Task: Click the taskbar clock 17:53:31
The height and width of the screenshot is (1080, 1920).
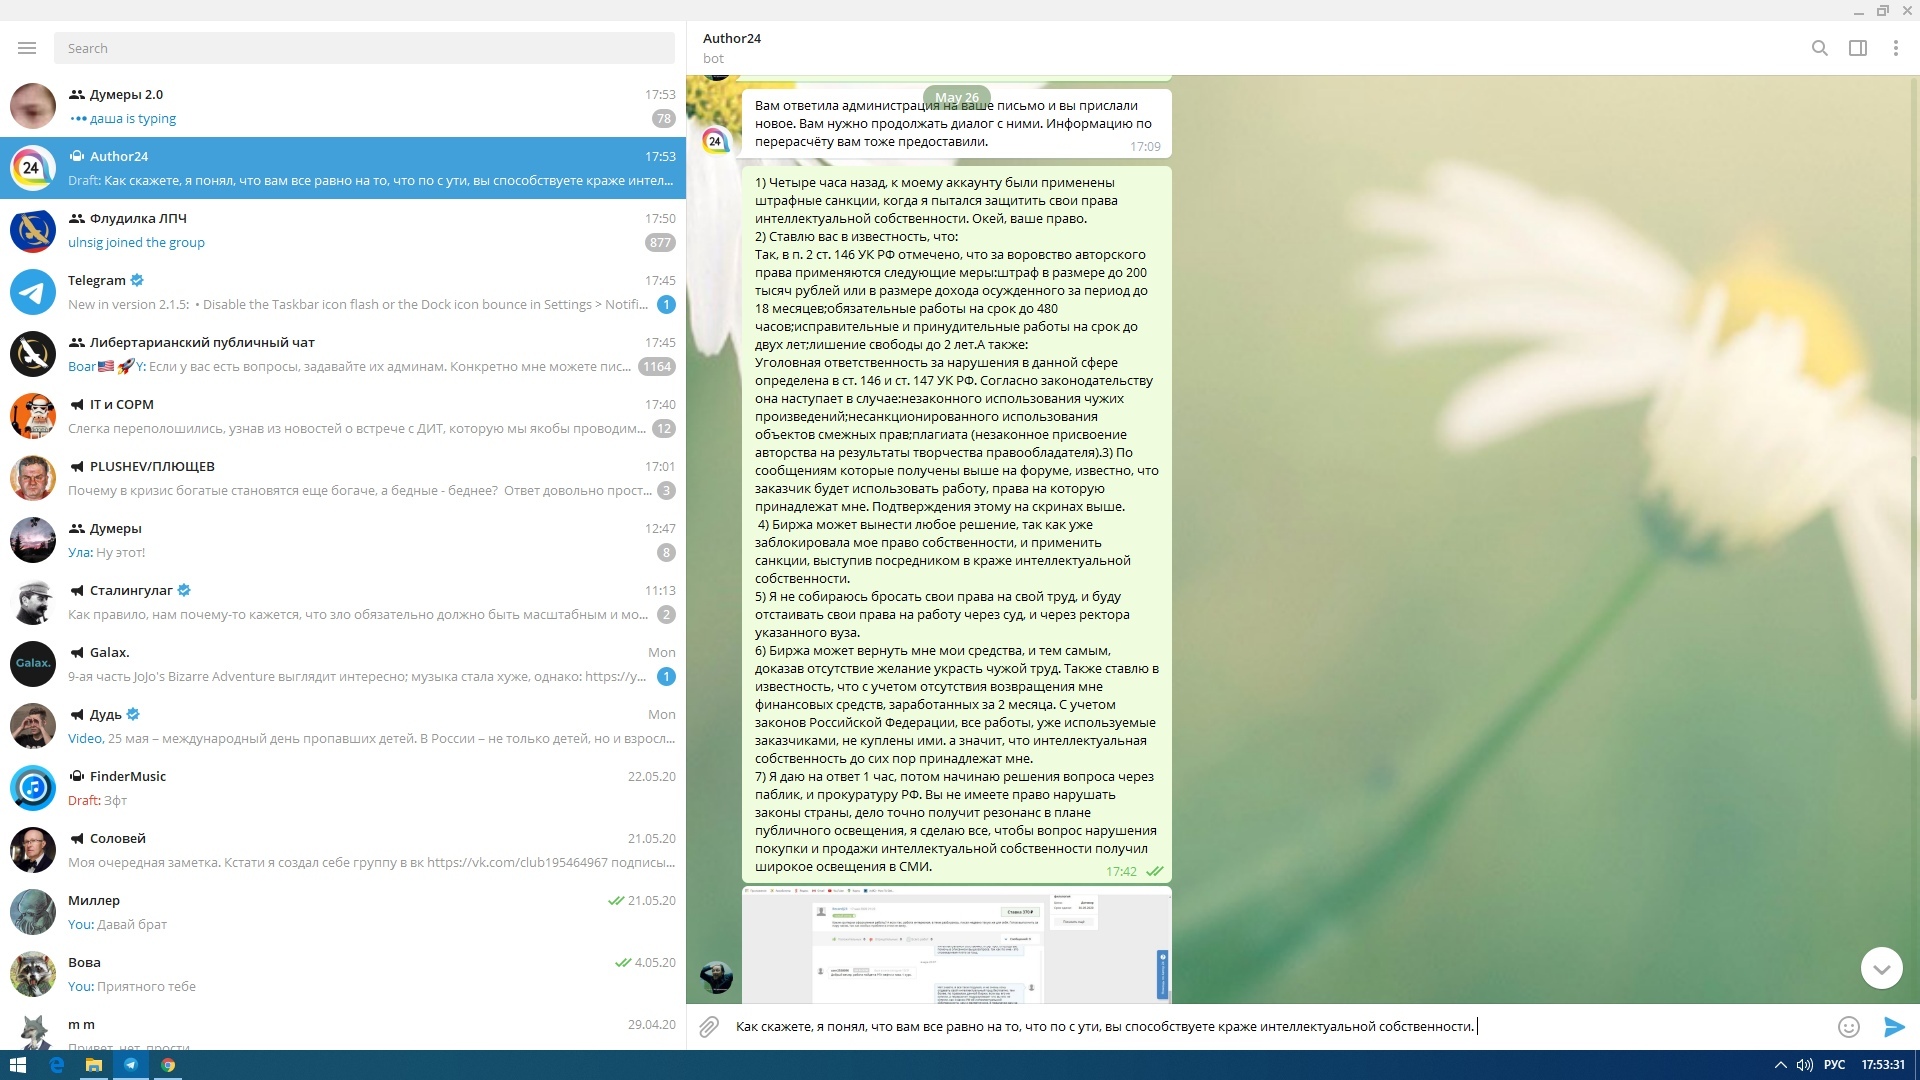Action: coord(1883,1065)
